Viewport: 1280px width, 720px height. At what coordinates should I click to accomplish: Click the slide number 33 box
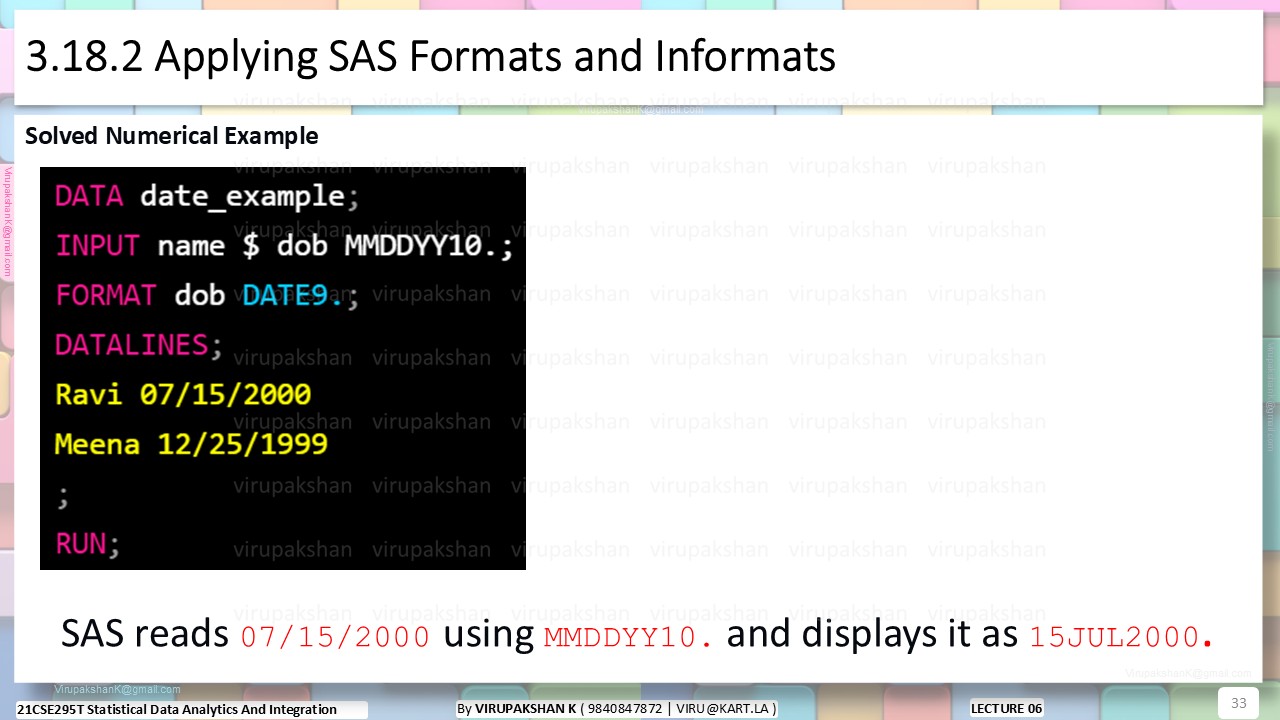tap(1238, 703)
